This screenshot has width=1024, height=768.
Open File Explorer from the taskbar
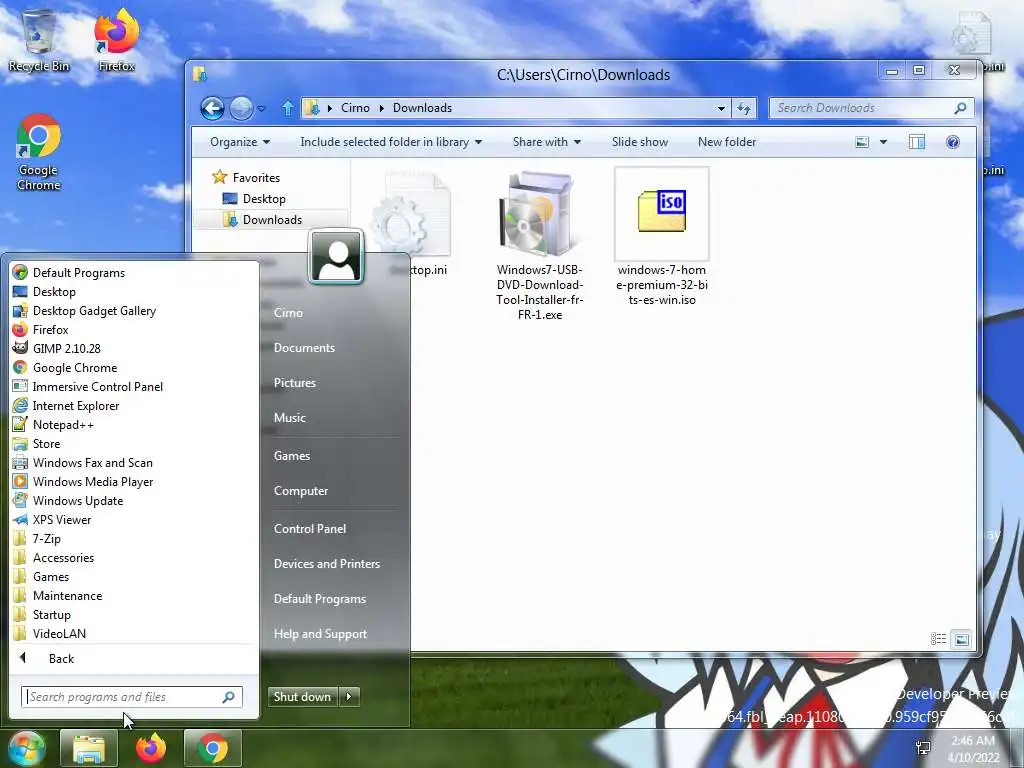tap(89, 748)
